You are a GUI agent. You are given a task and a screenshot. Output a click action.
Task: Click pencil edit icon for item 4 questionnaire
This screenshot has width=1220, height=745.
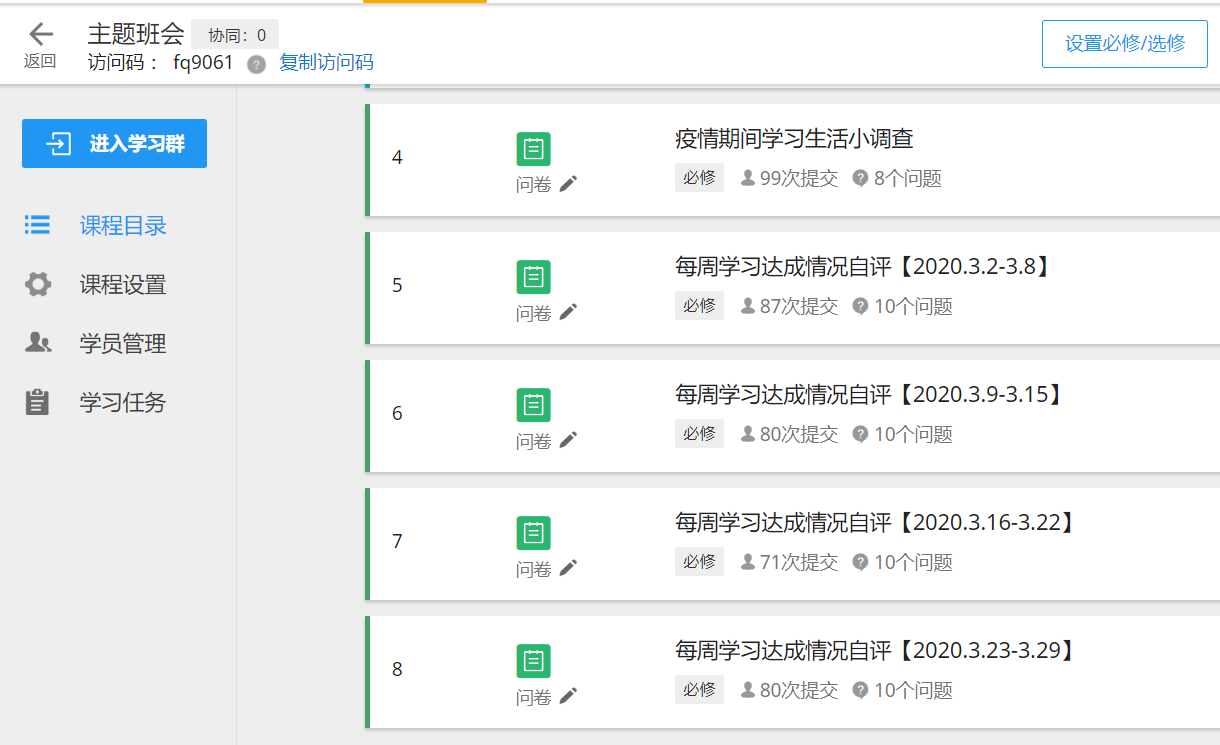pyautogui.click(x=568, y=183)
